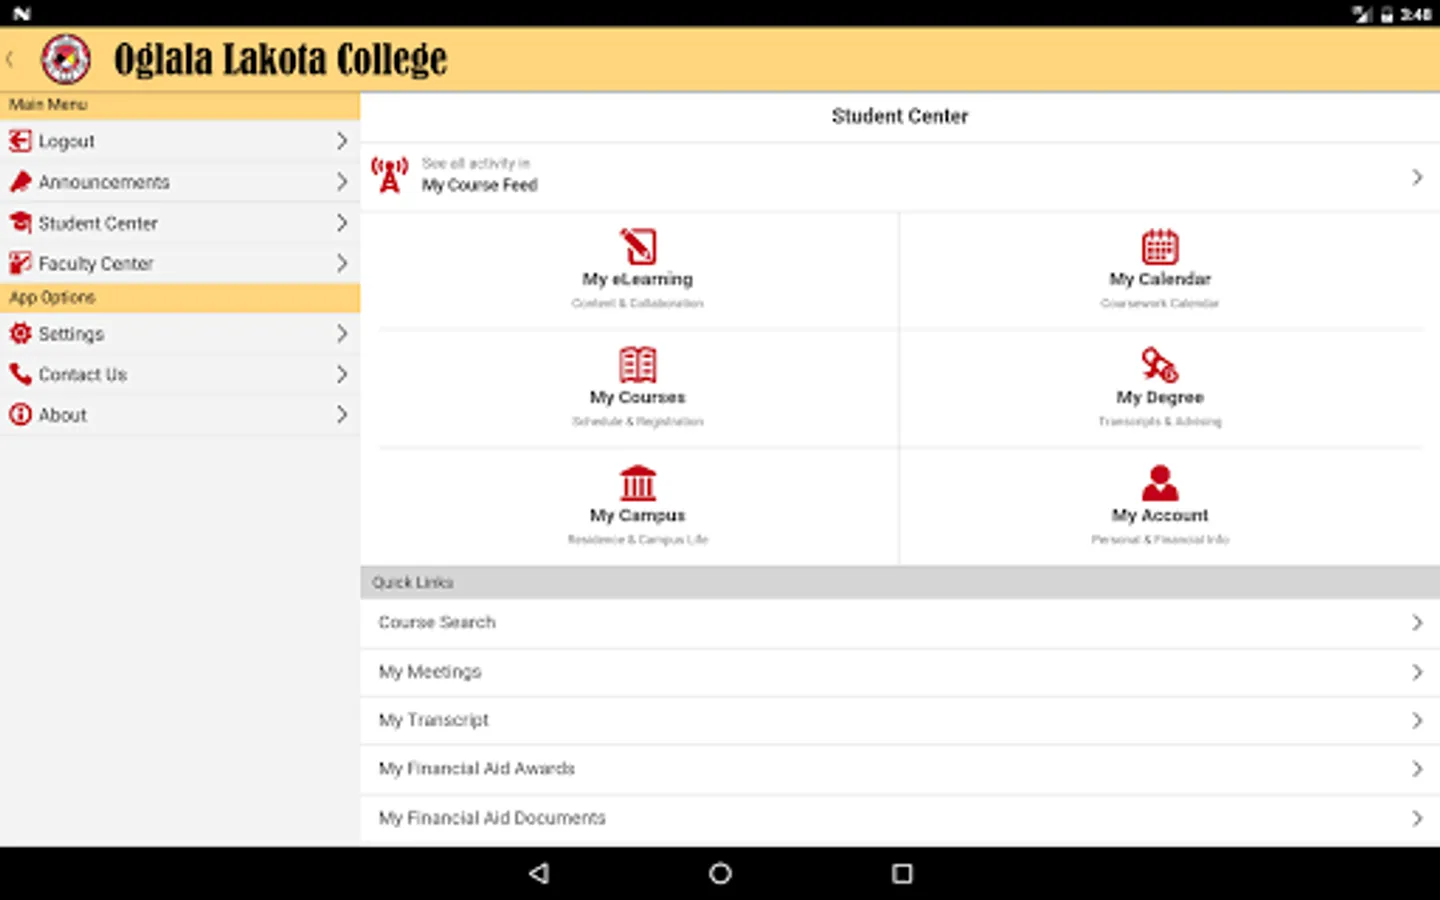Open the My eLearning pencil icon
This screenshot has height=900, width=1440.
(x=638, y=246)
